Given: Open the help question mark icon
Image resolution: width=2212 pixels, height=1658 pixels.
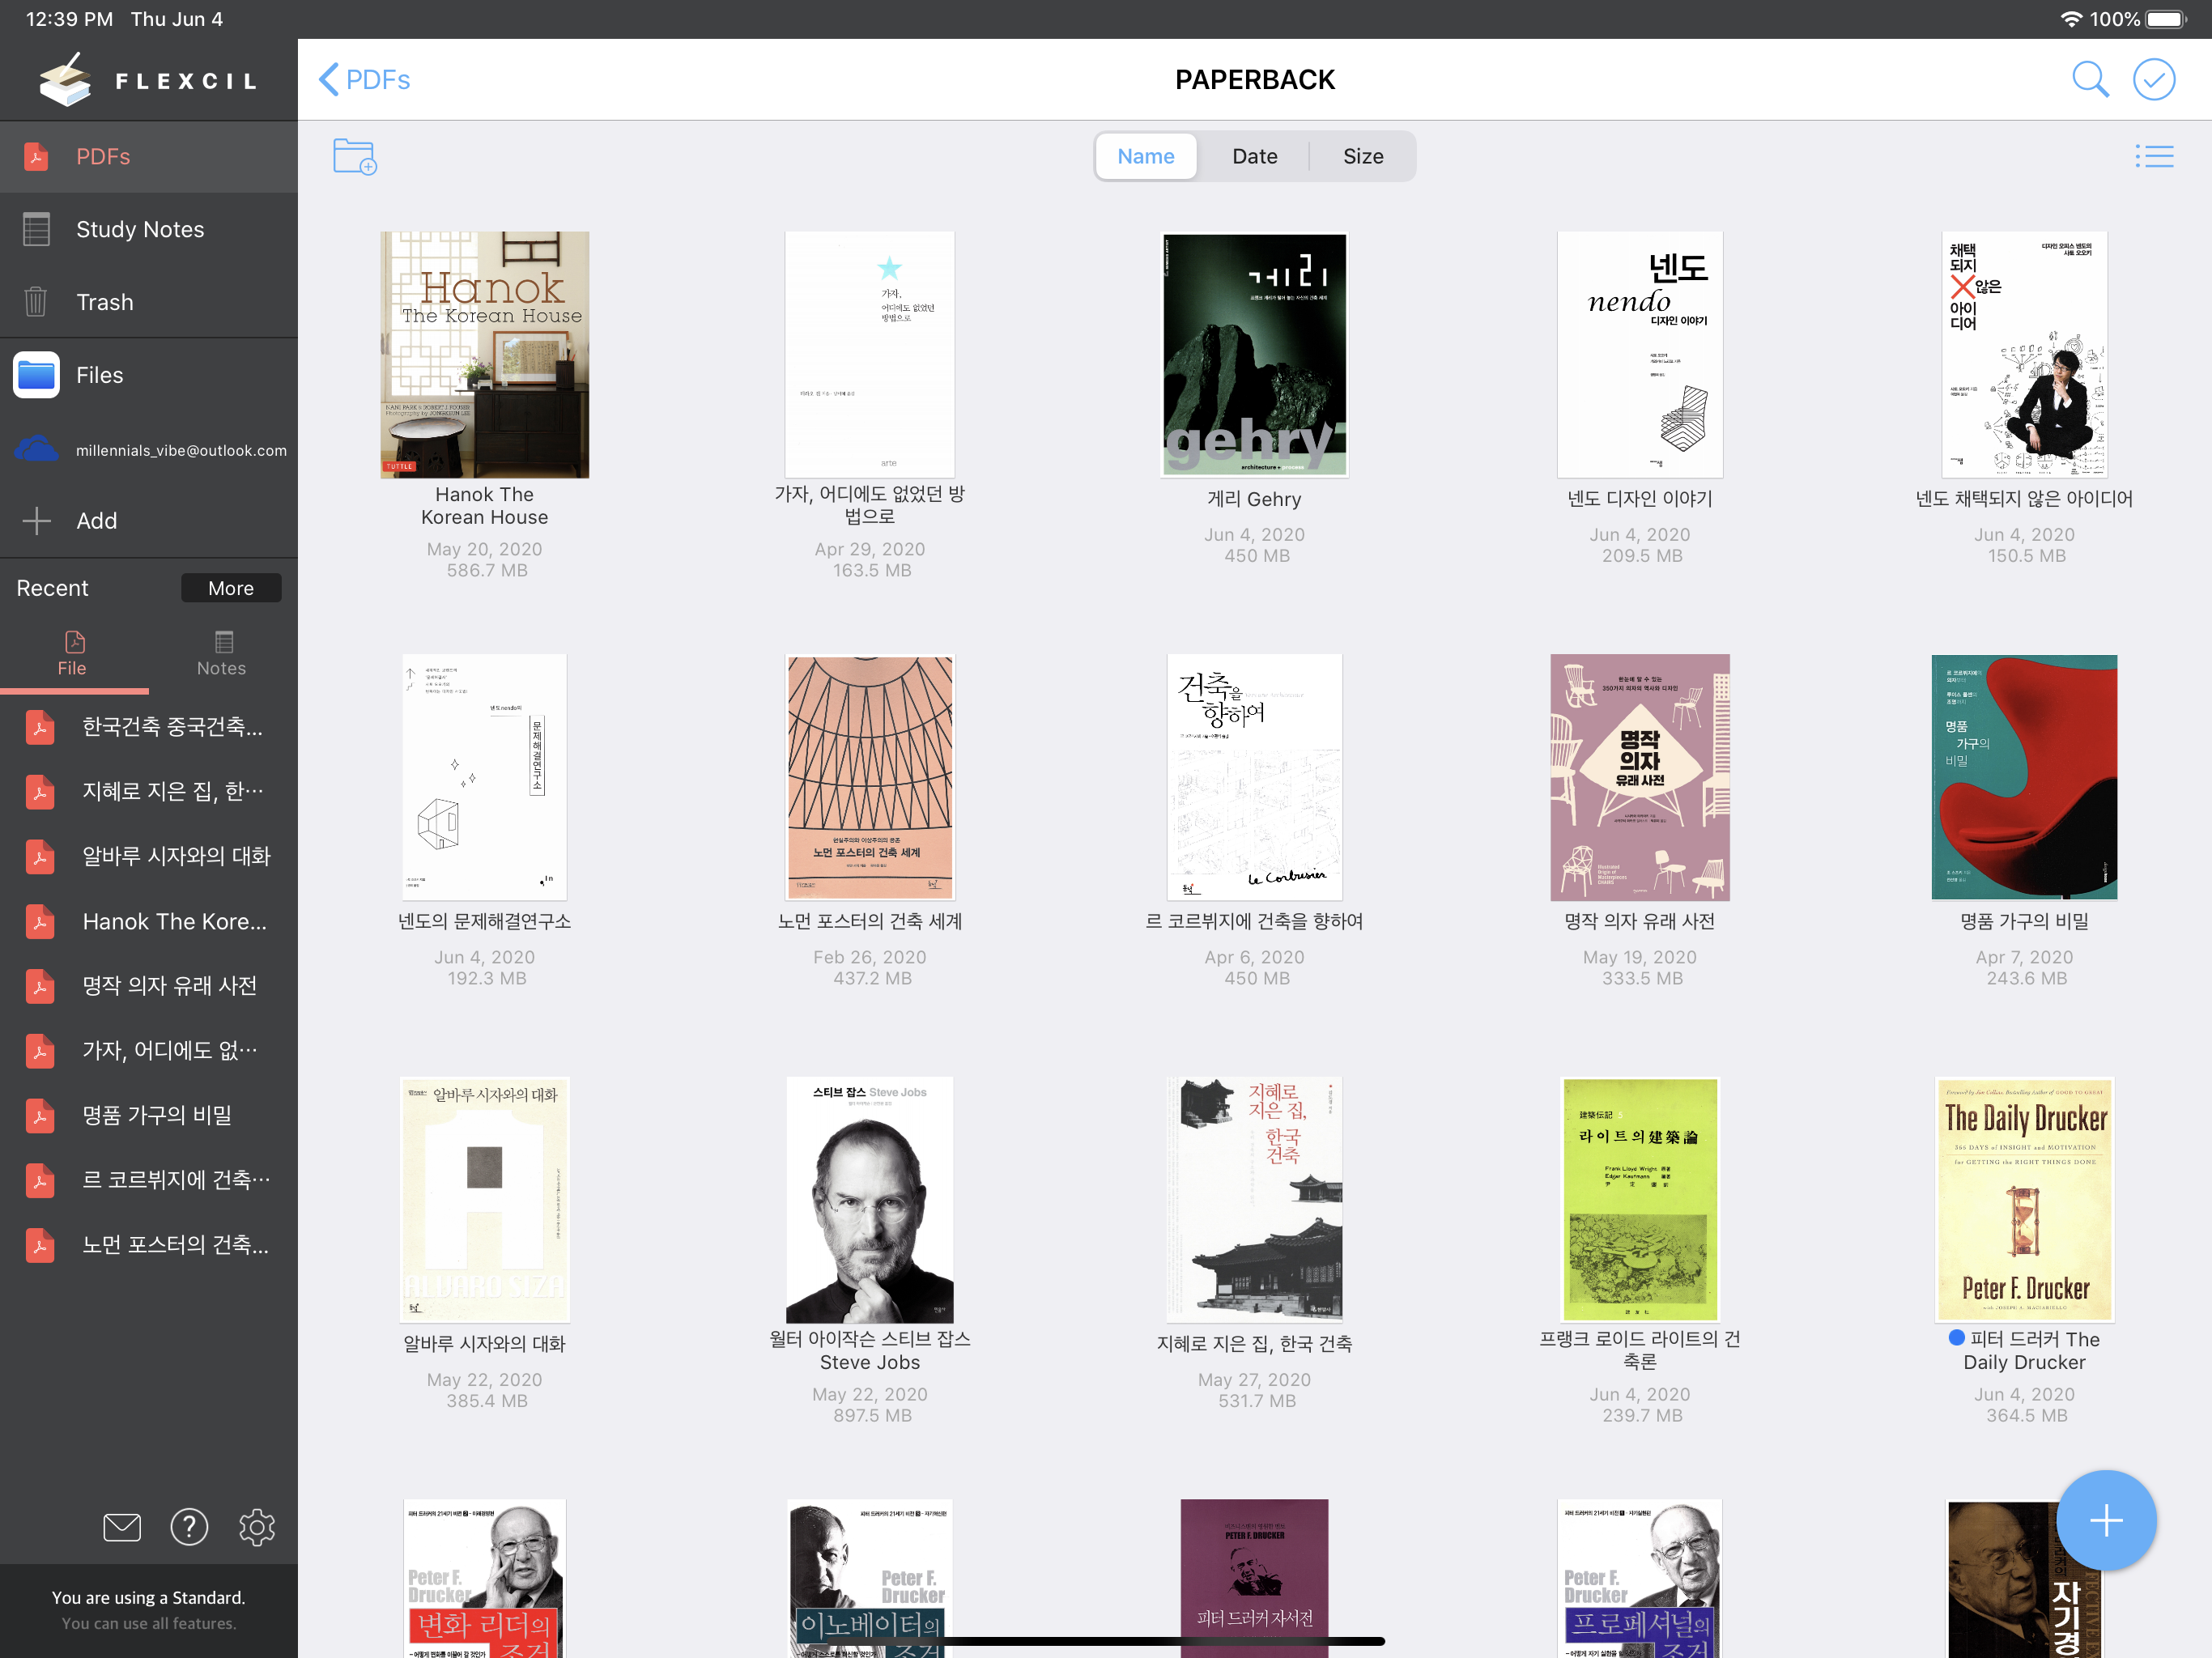Looking at the screenshot, I should tap(189, 1526).
